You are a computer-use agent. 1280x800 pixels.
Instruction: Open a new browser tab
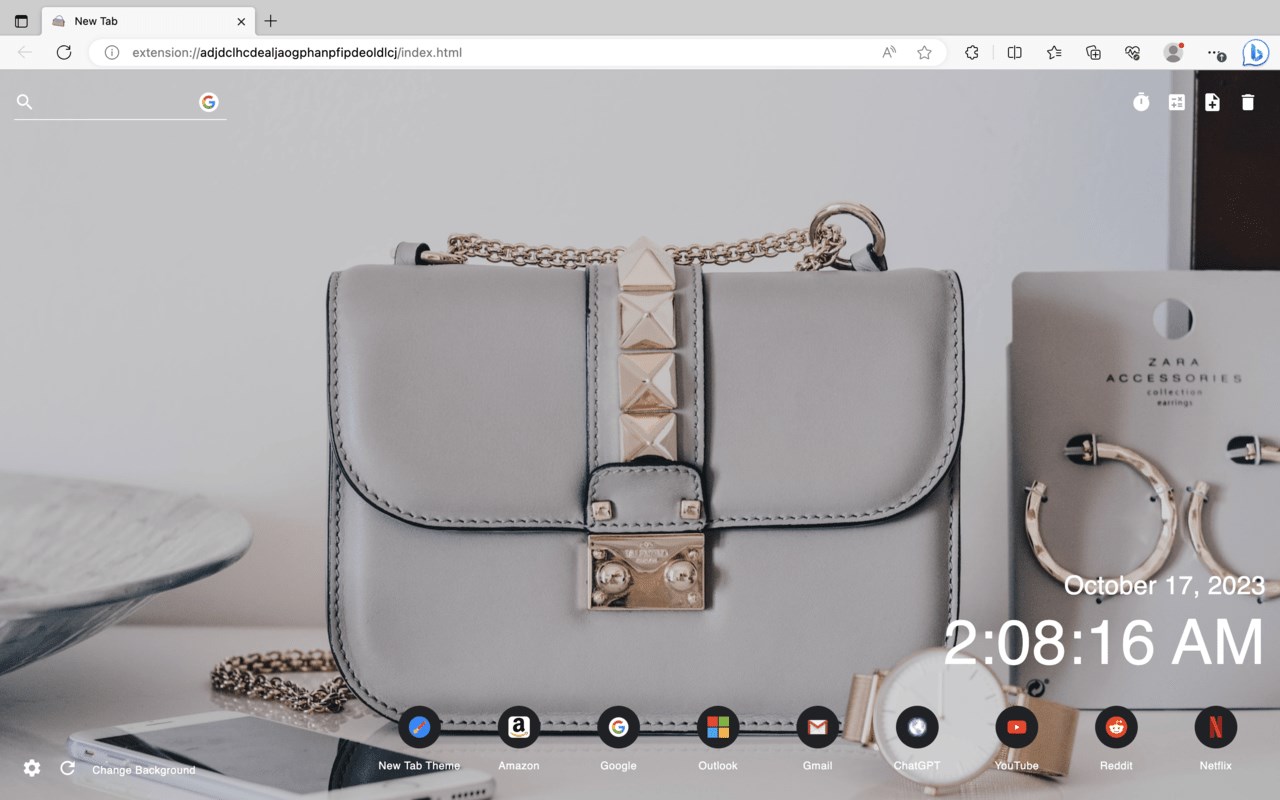[271, 21]
